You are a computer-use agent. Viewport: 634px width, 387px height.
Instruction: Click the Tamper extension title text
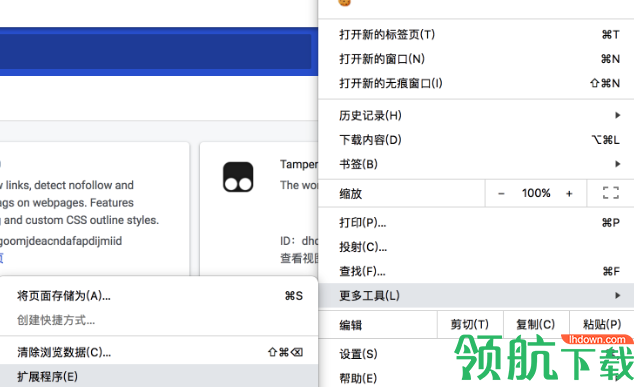click(x=299, y=164)
